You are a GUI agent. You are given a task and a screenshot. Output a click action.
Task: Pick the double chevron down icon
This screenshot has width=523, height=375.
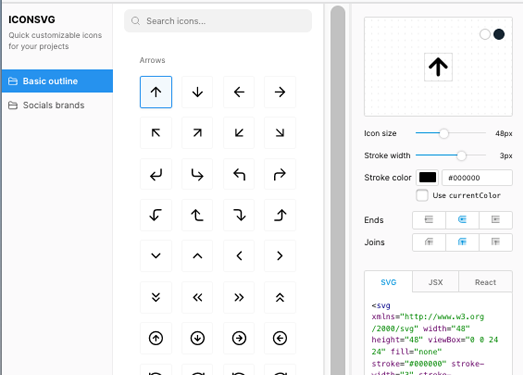(x=156, y=297)
